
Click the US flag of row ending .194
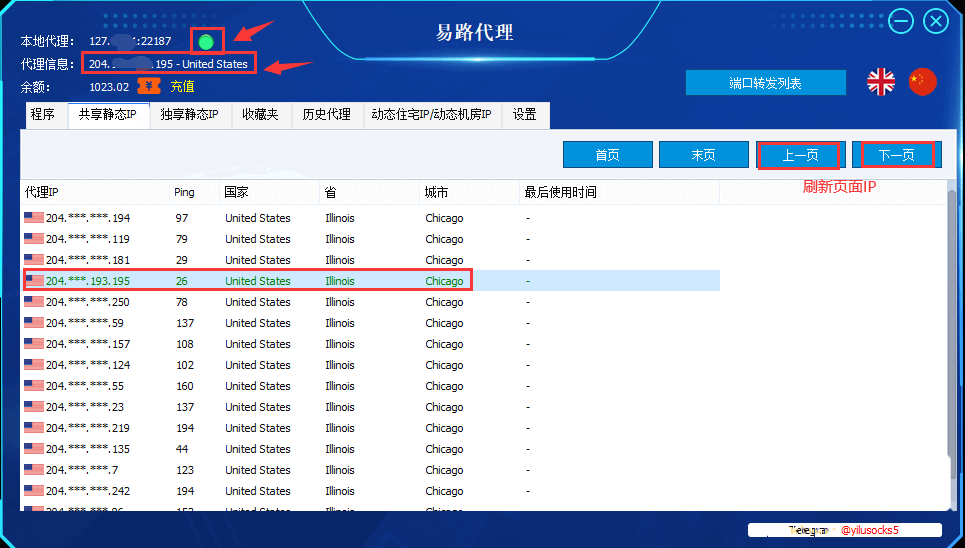coord(34,217)
